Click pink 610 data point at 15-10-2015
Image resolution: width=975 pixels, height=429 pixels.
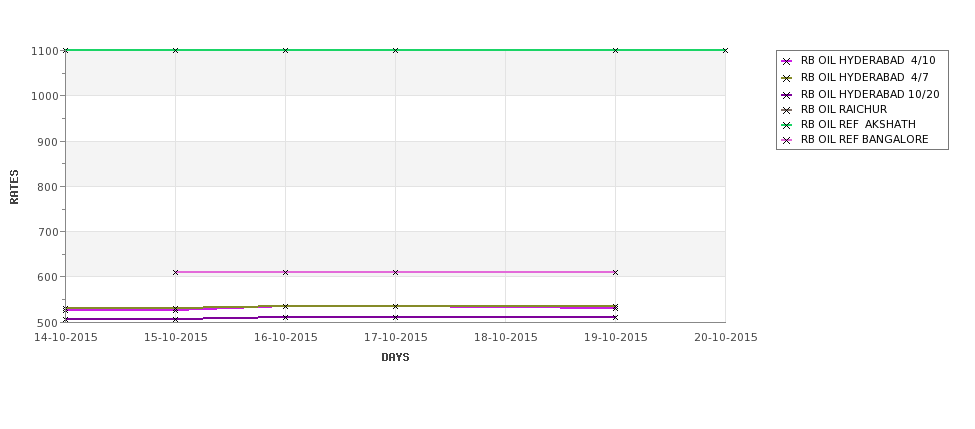(175, 272)
